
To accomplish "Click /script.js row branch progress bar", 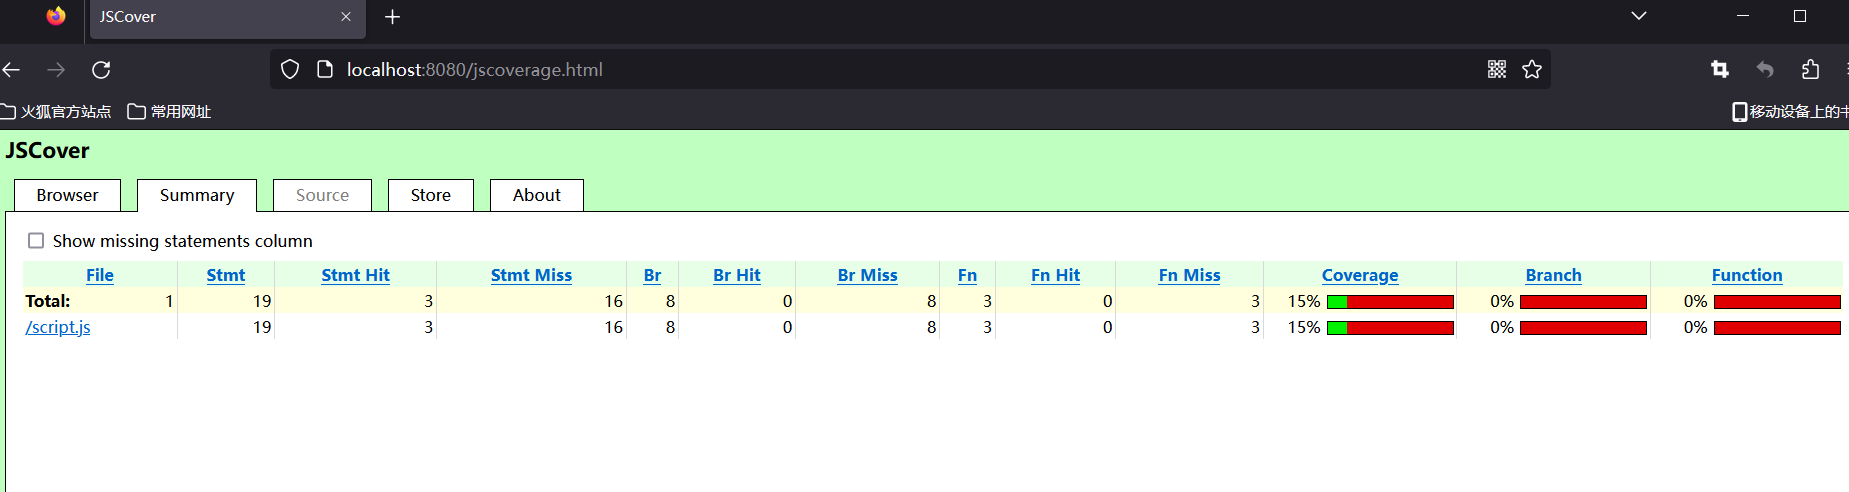I will pos(1583,327).
